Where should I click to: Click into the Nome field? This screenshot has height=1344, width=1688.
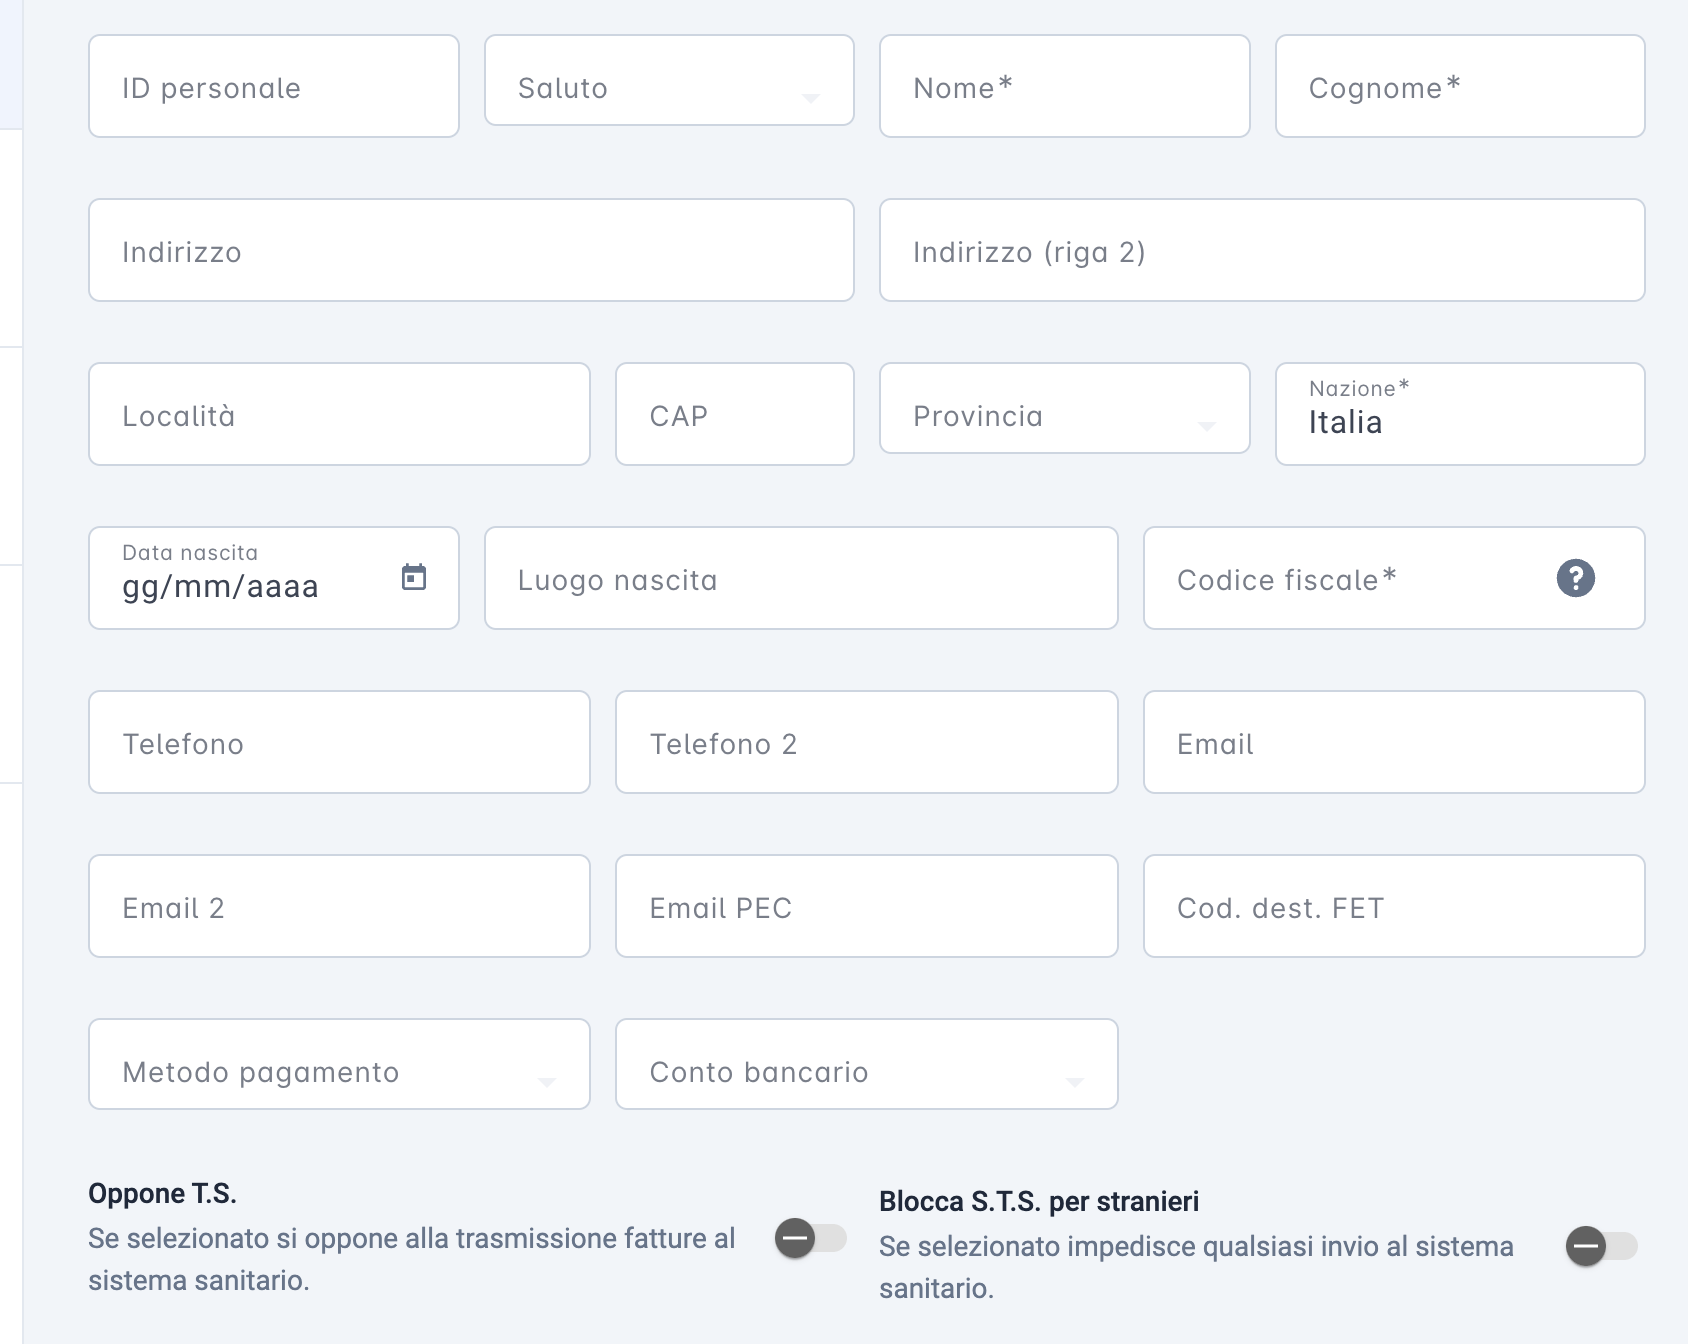(x=1064, y=86)
